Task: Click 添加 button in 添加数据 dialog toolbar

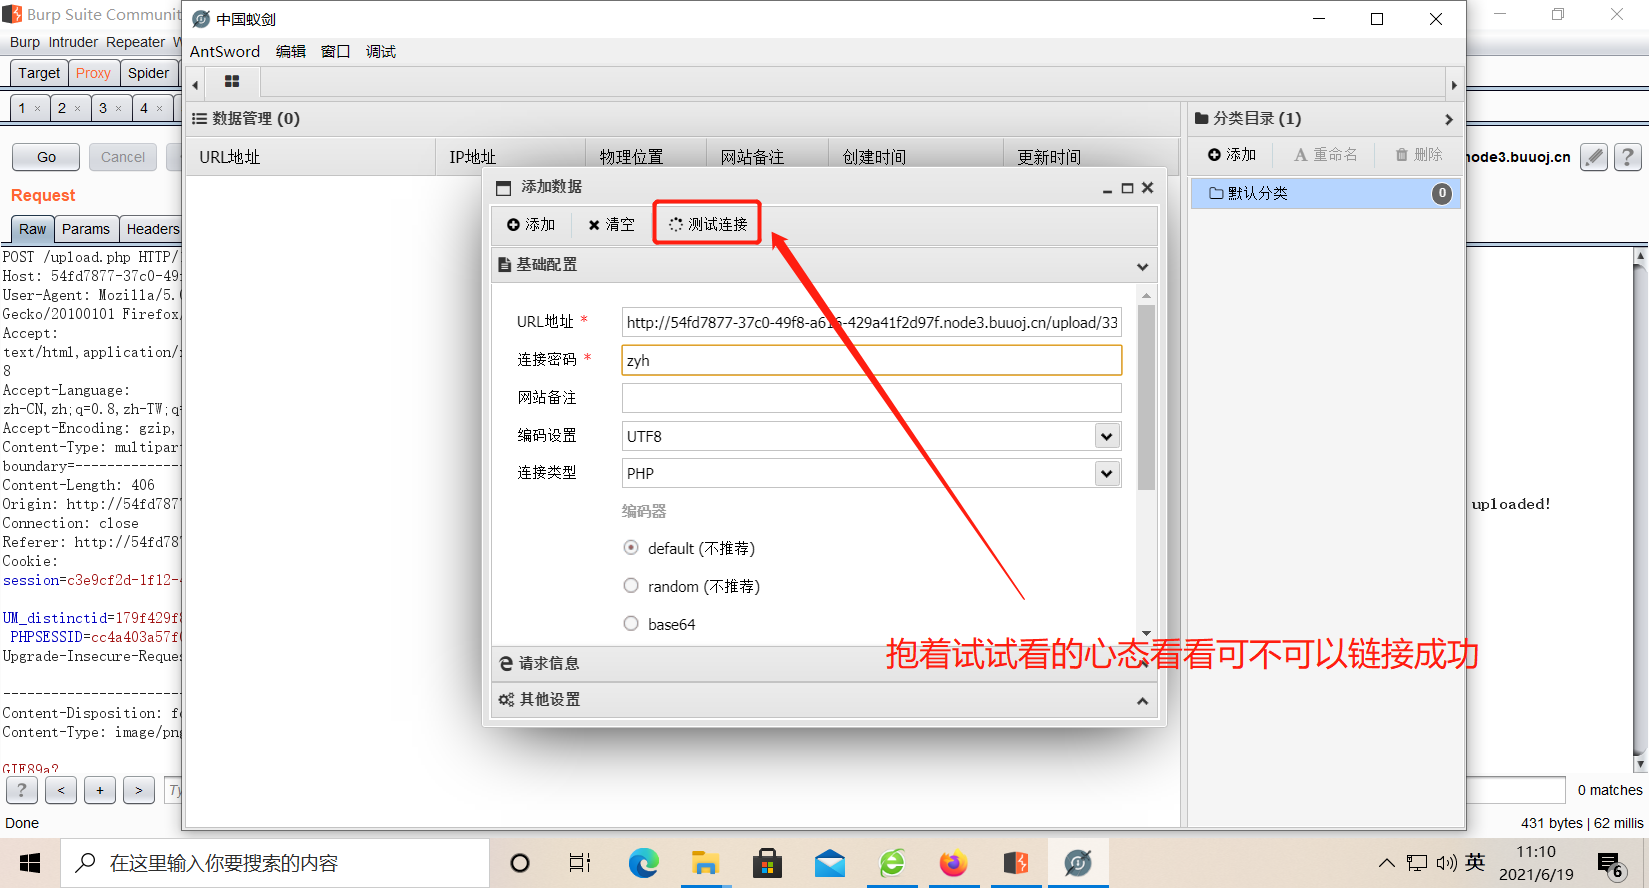Action: pos(531,225)
